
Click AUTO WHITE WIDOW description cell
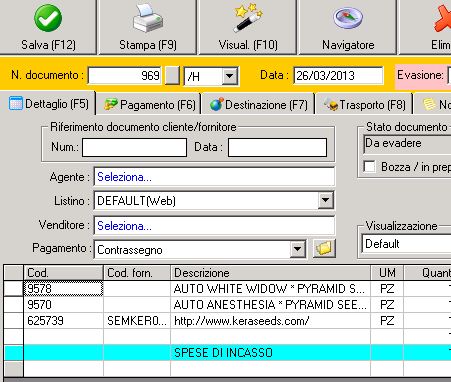click(270, 289)
